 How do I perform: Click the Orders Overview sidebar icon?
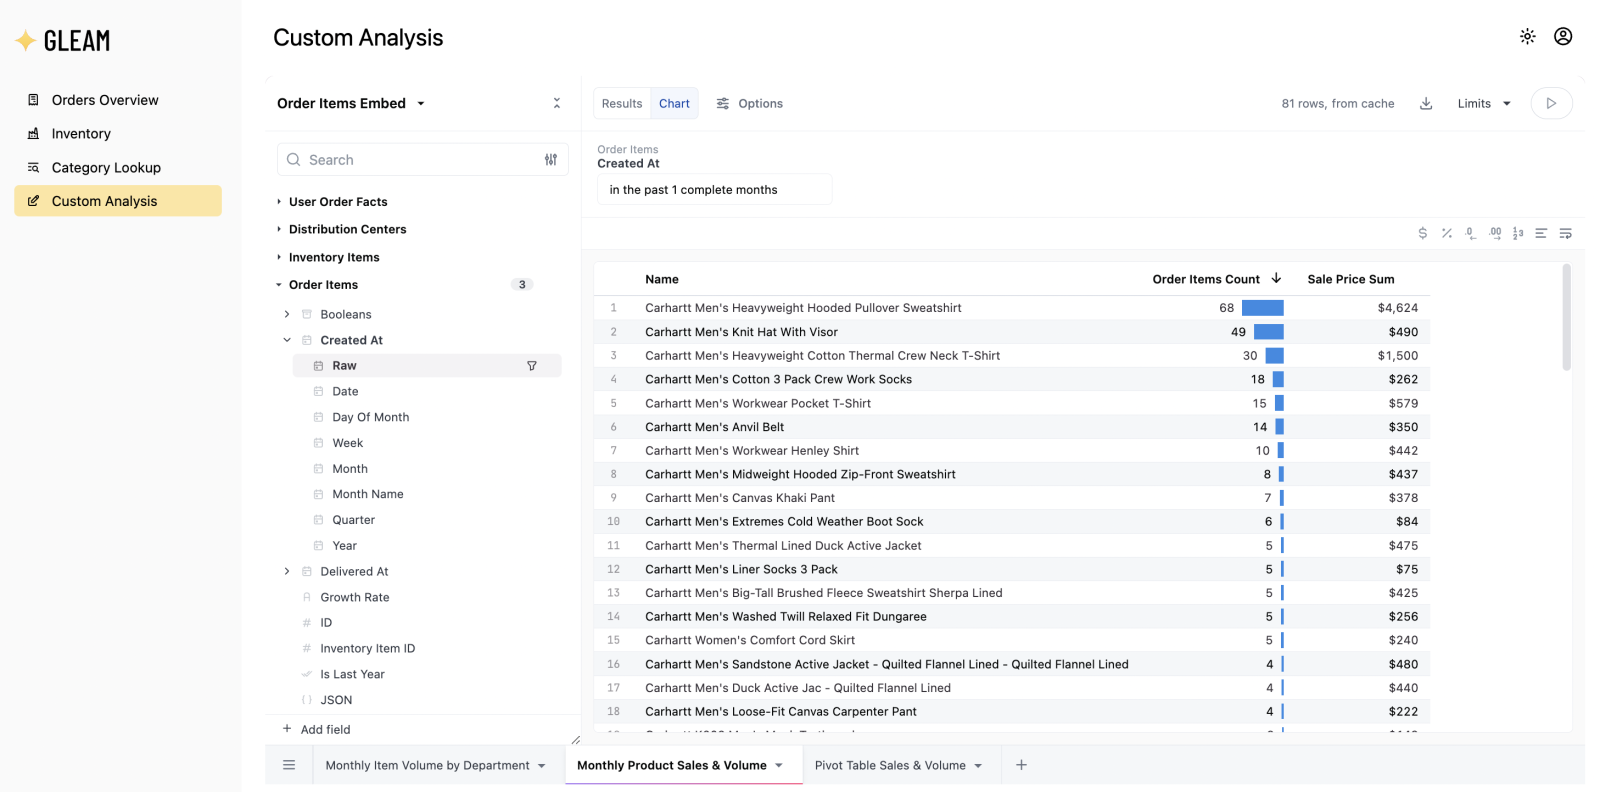pos(33,100)
